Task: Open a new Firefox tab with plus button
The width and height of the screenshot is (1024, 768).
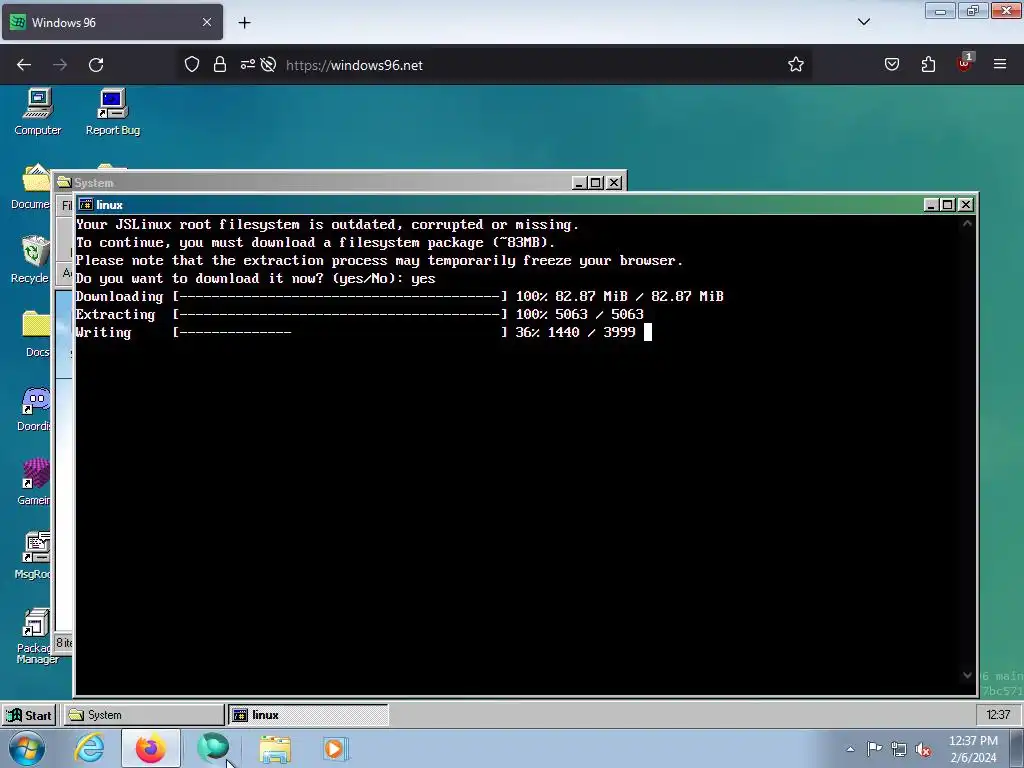Action: [244, 23]
